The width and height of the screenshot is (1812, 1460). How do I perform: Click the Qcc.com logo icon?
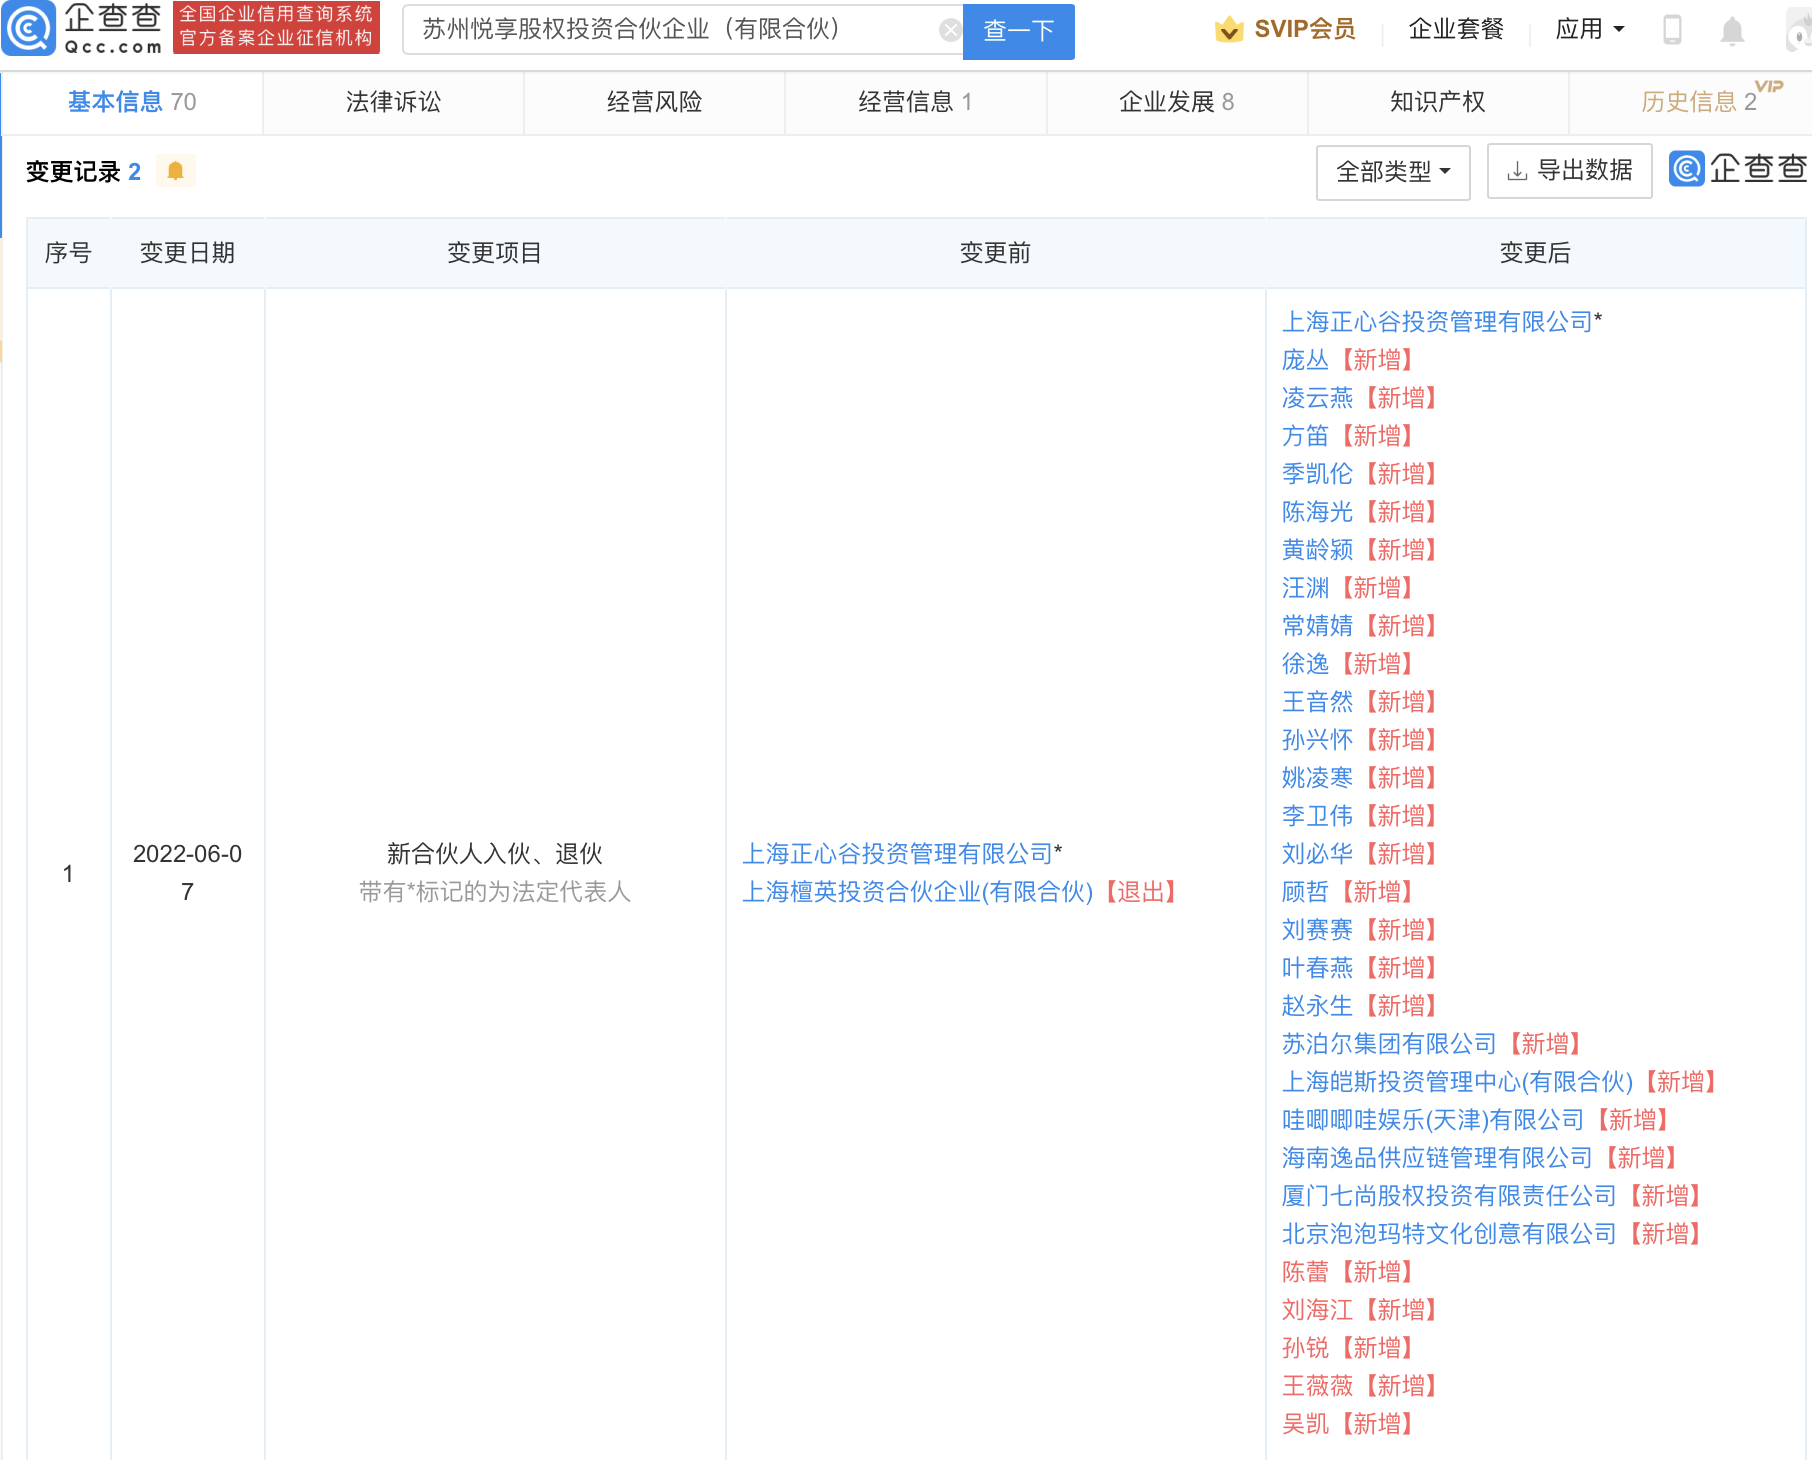28,28
